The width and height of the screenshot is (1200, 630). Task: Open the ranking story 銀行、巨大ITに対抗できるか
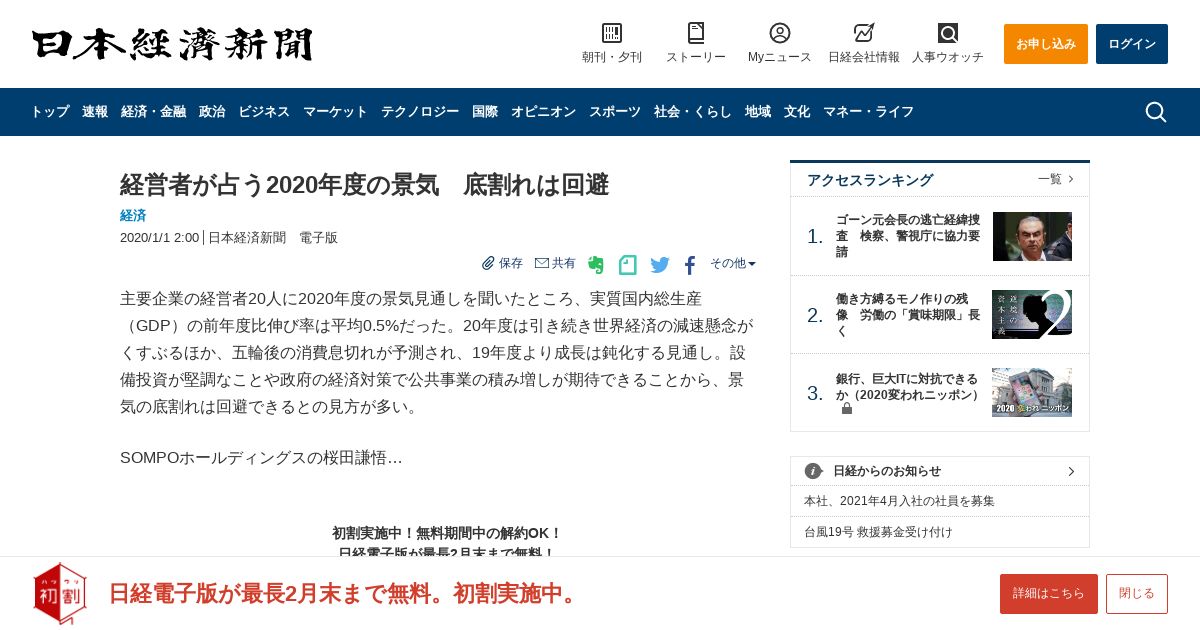[x=908, y=387]
